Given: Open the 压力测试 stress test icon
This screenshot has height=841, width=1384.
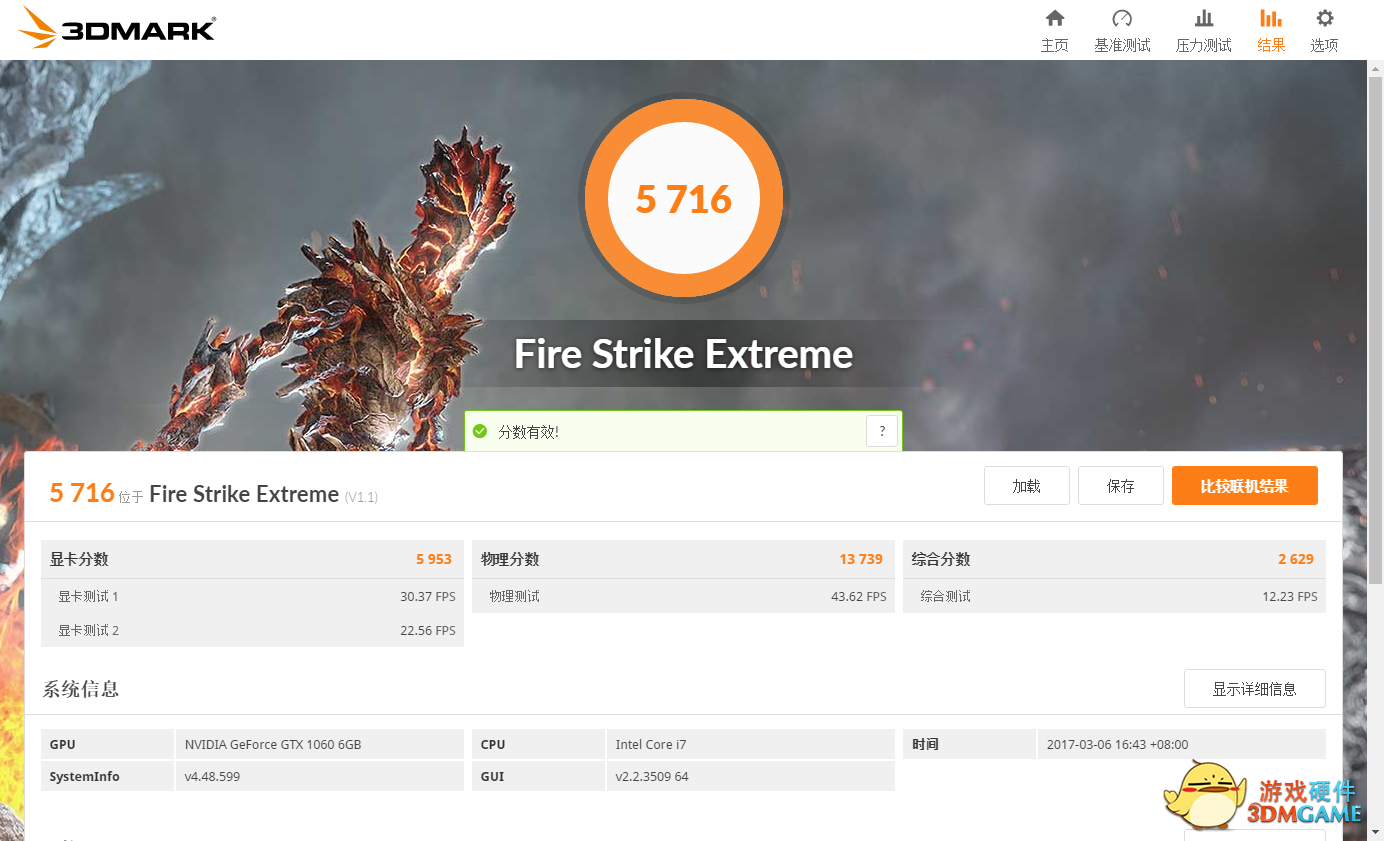Looking at the screenshot, I should coord(1204,18).
